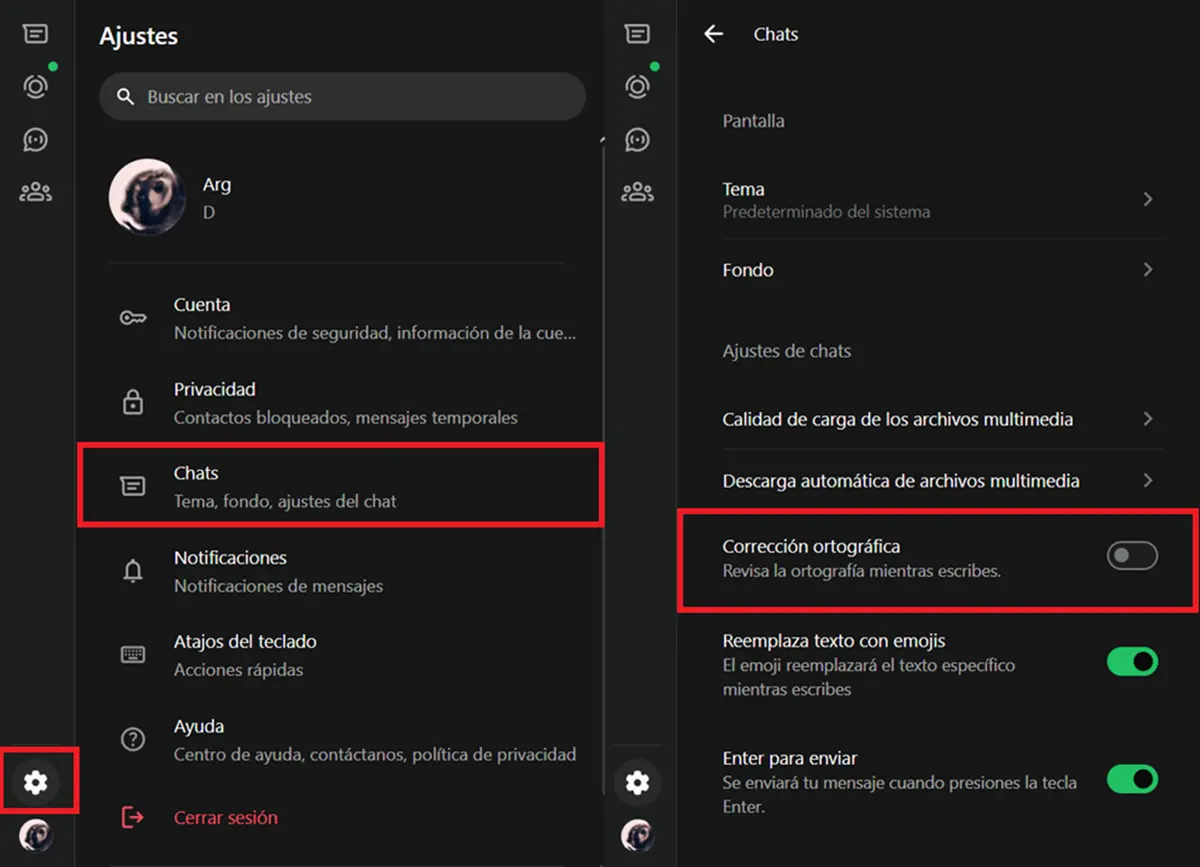Open Communities icon in left sidebar
Viewport: 1200px width, 867px height.
click(x=36, y=191)
